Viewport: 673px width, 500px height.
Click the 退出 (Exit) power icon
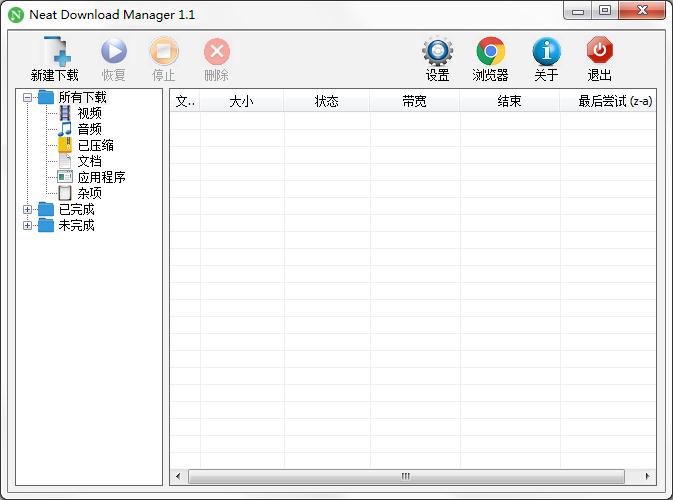600,52
